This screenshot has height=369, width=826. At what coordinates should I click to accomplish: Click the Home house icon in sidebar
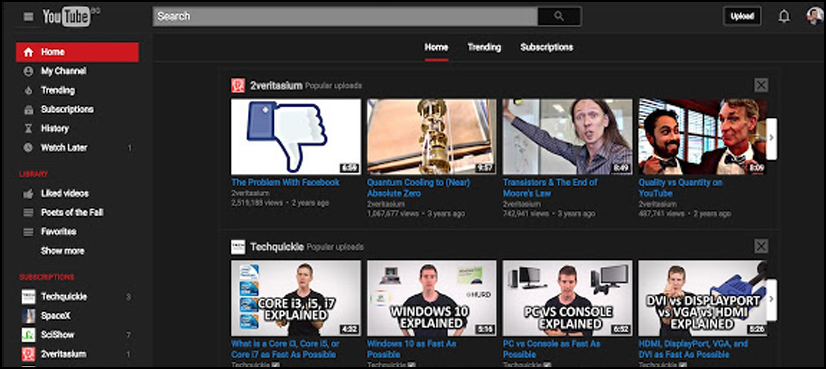pyautogui.click(x=28, y=52)
